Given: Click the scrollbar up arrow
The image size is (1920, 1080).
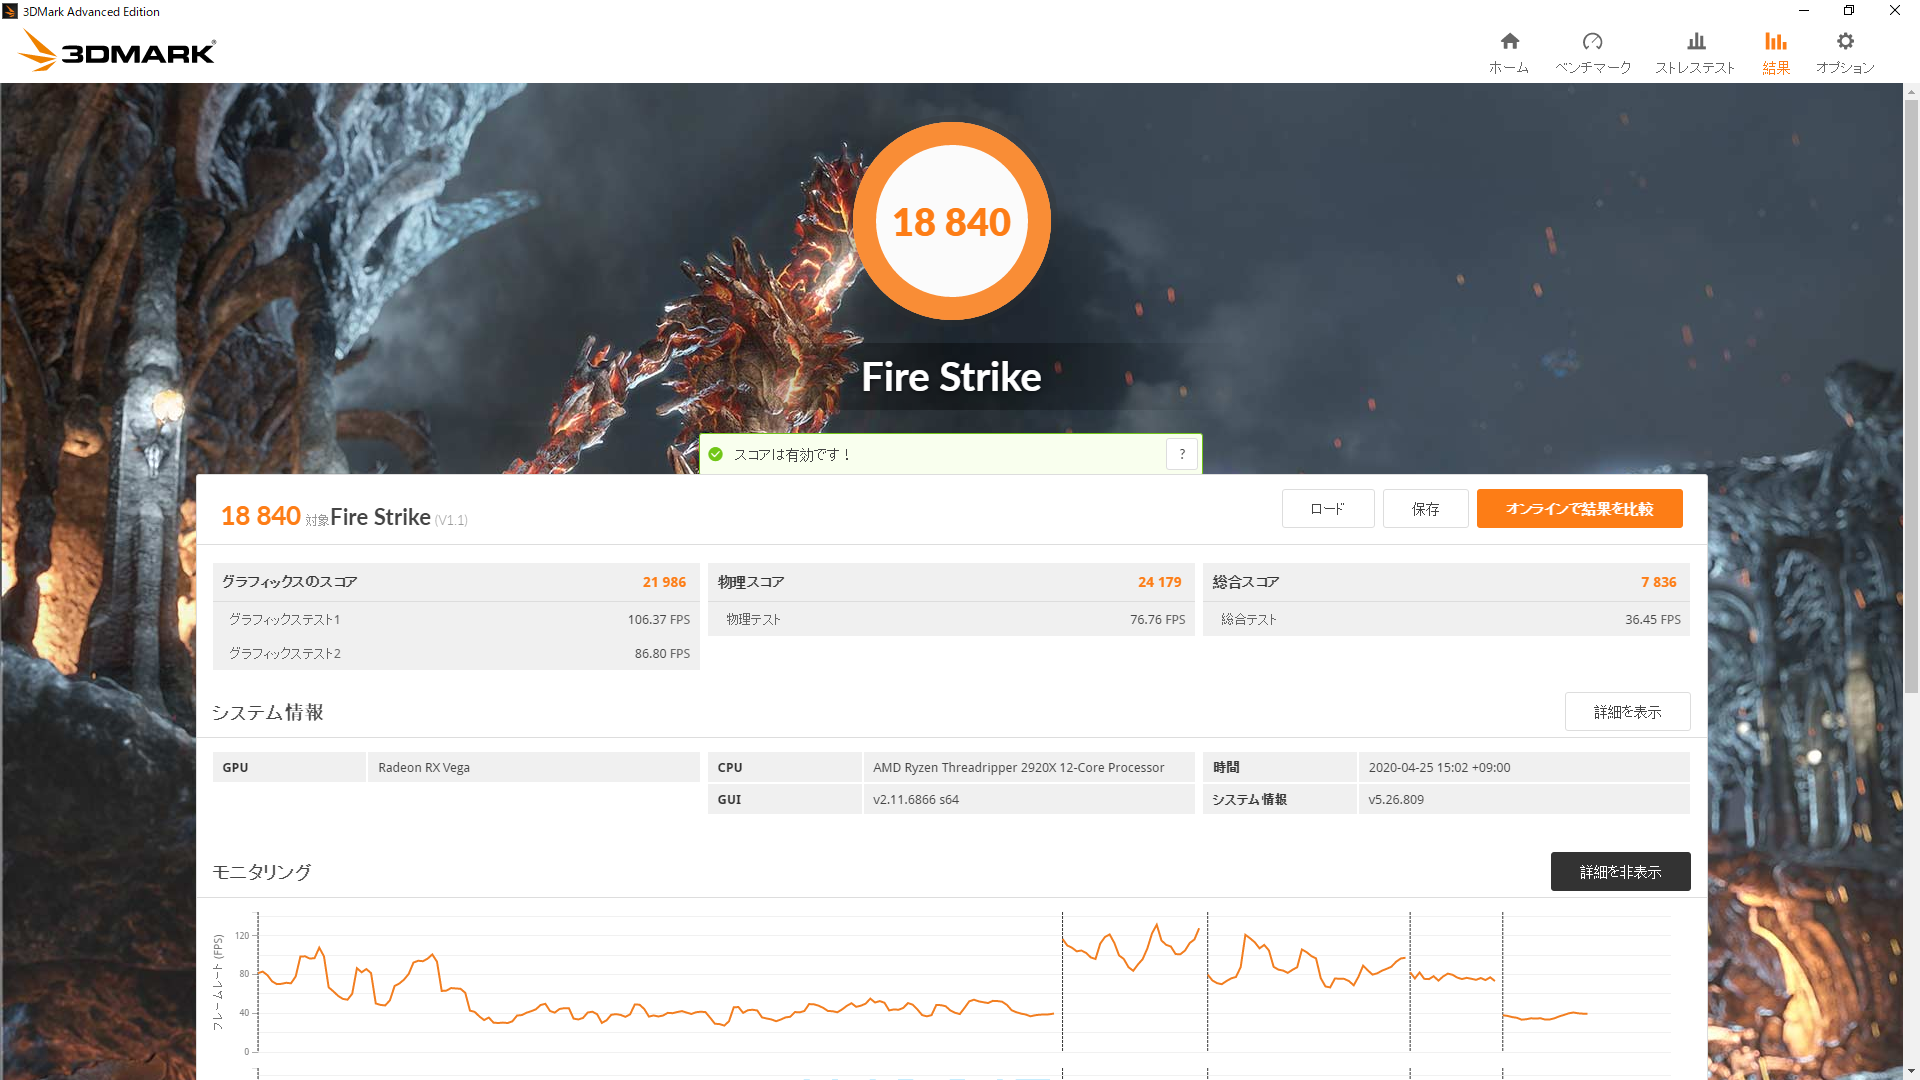Looking at the screenshot, I should [1911, 92].
